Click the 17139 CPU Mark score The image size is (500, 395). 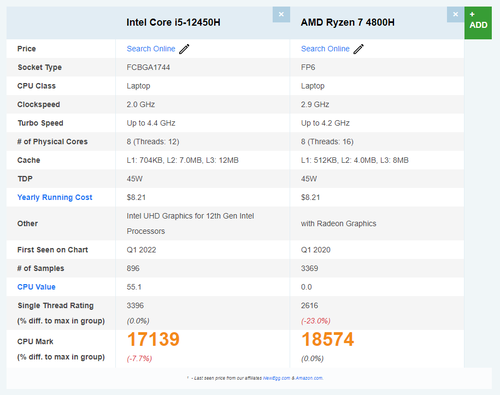pyautogui.click(x=153, y=339)
